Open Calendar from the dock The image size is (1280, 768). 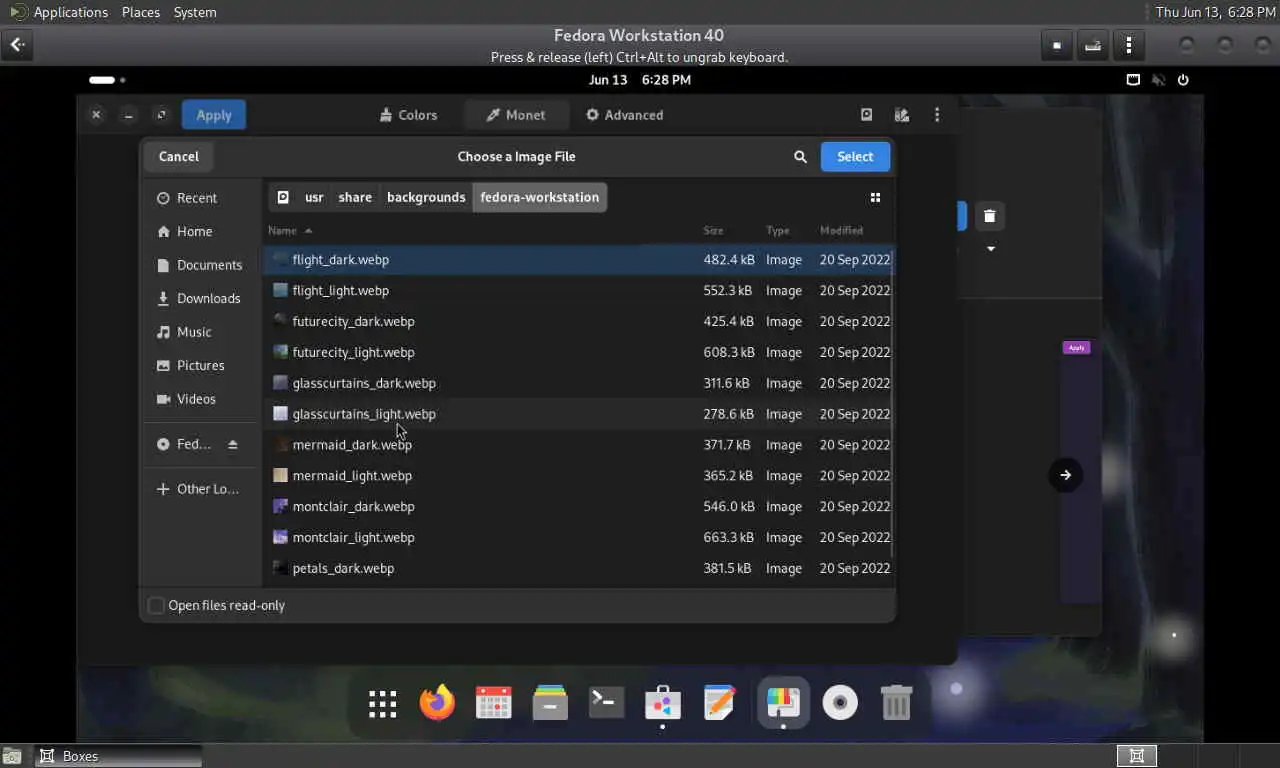(494, 703)
